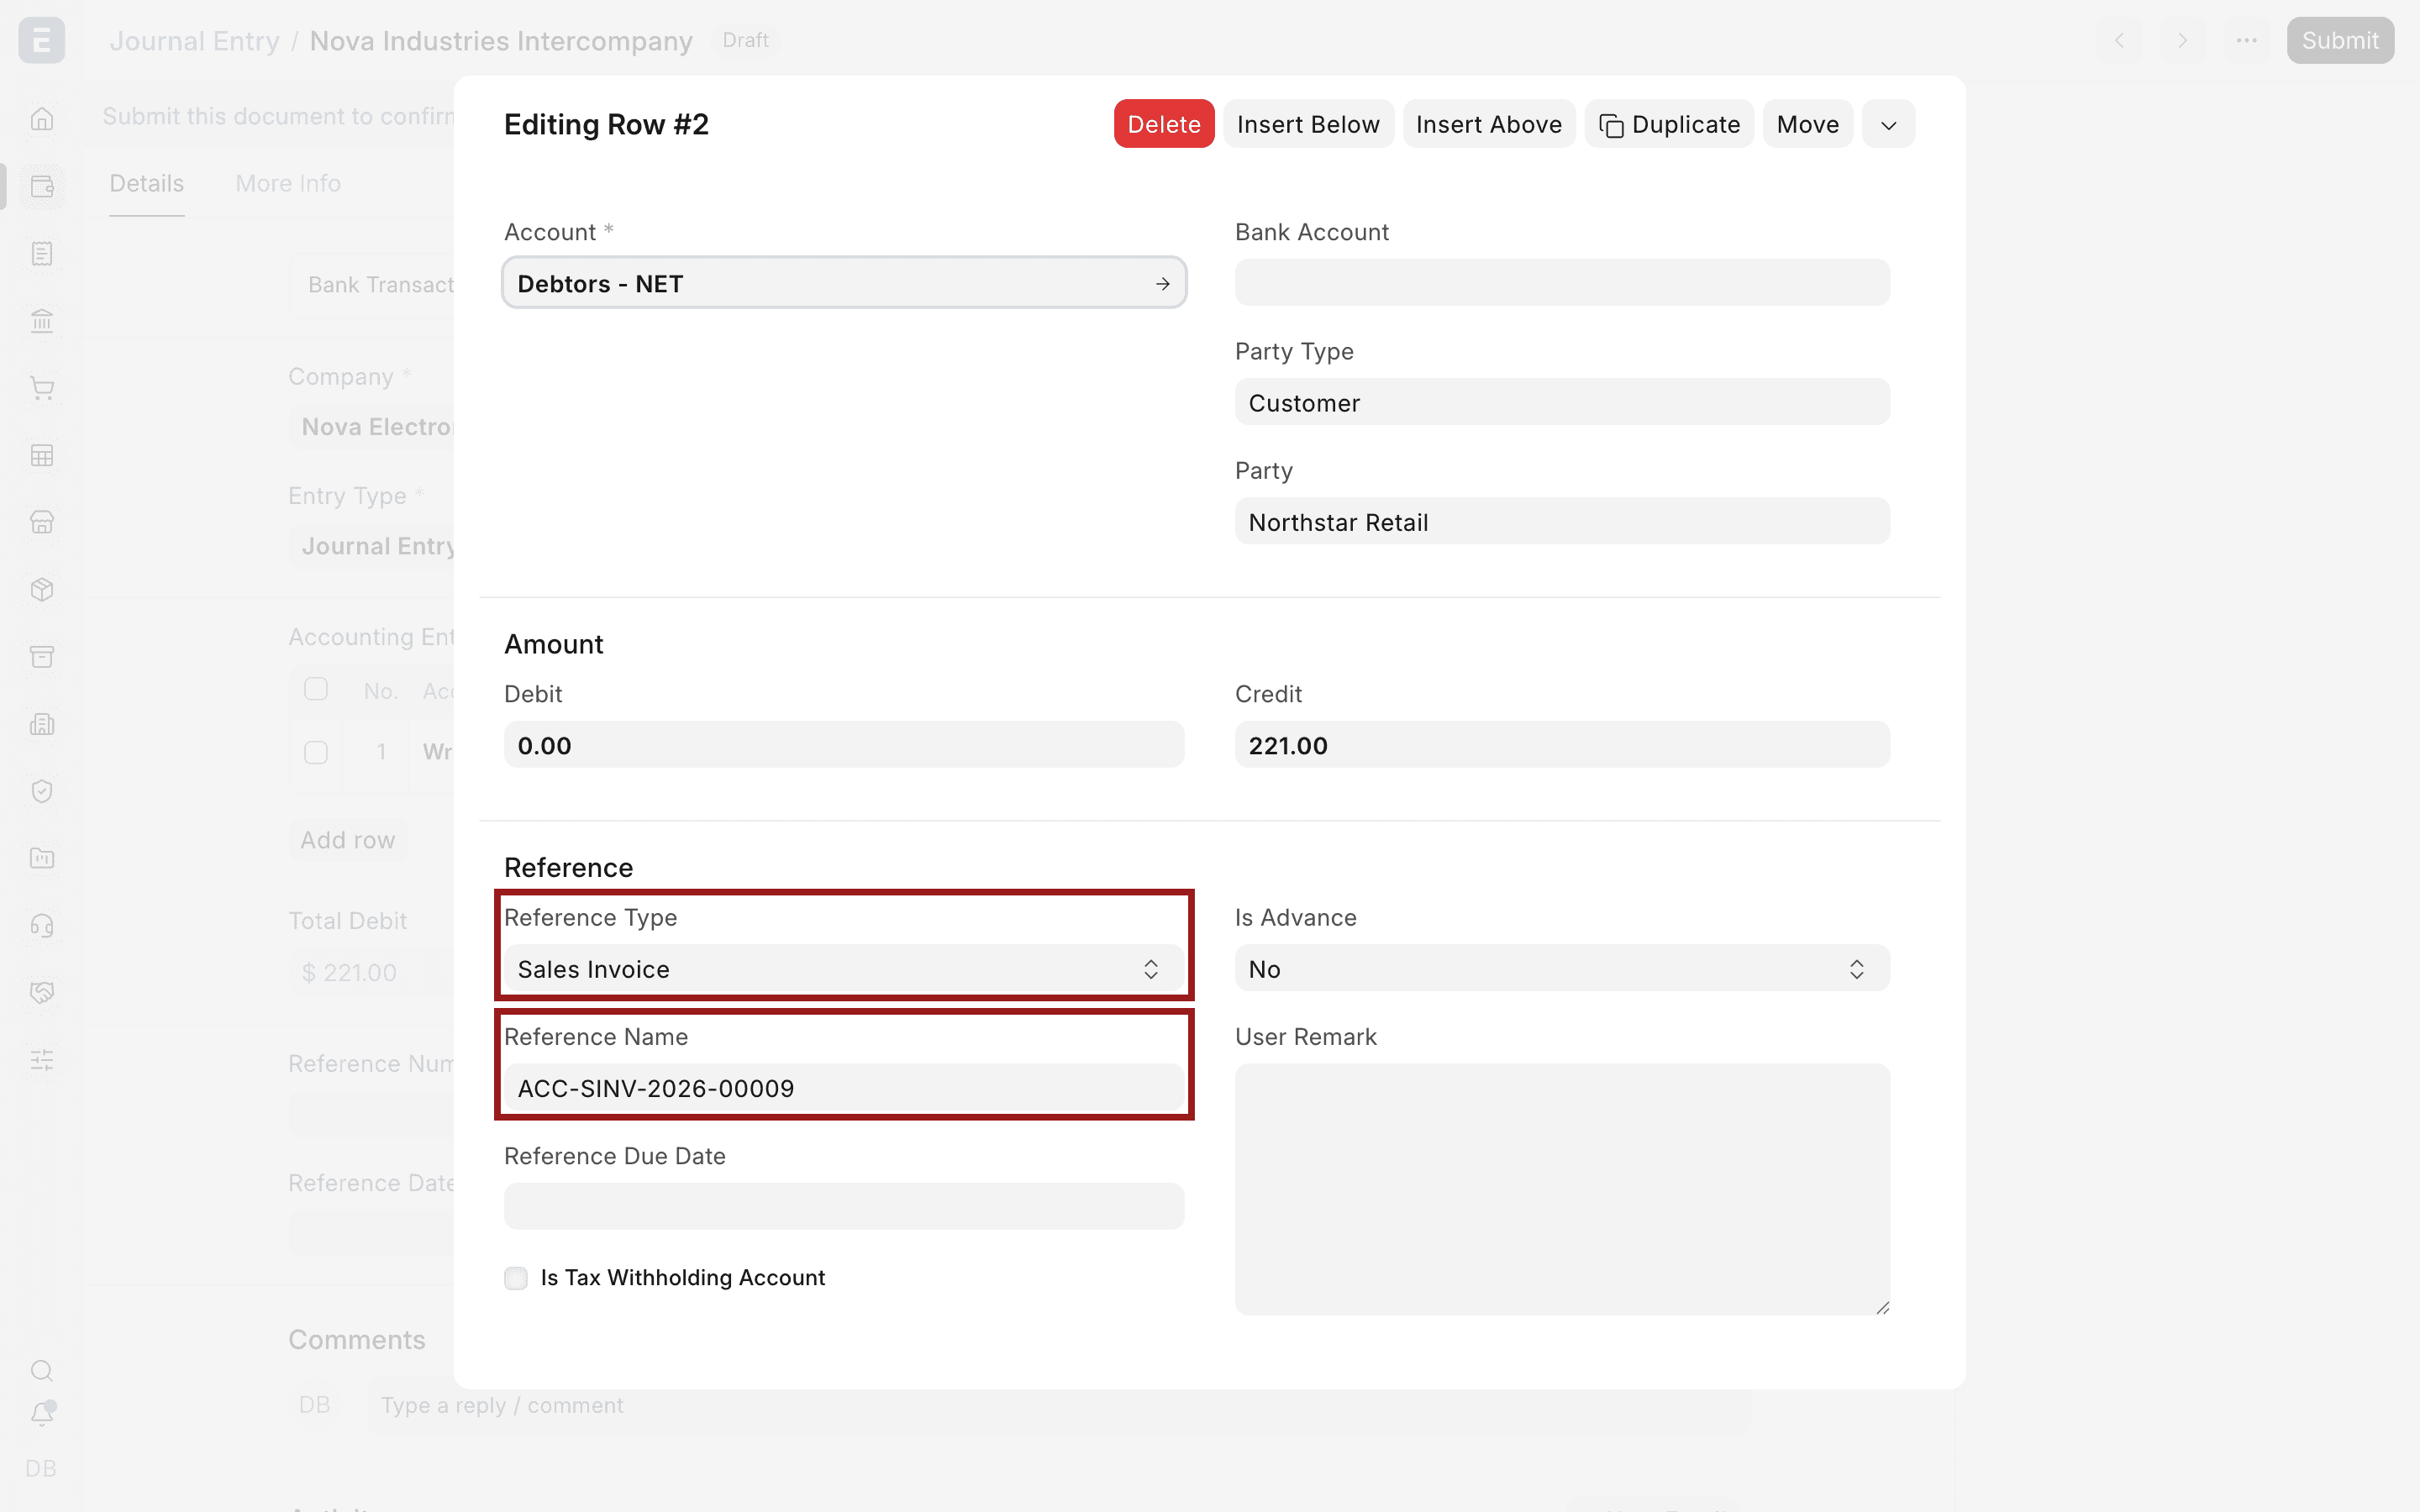Click the Add row button
This screenshot has height=1512, width=2420.
[x=348, y=840]
